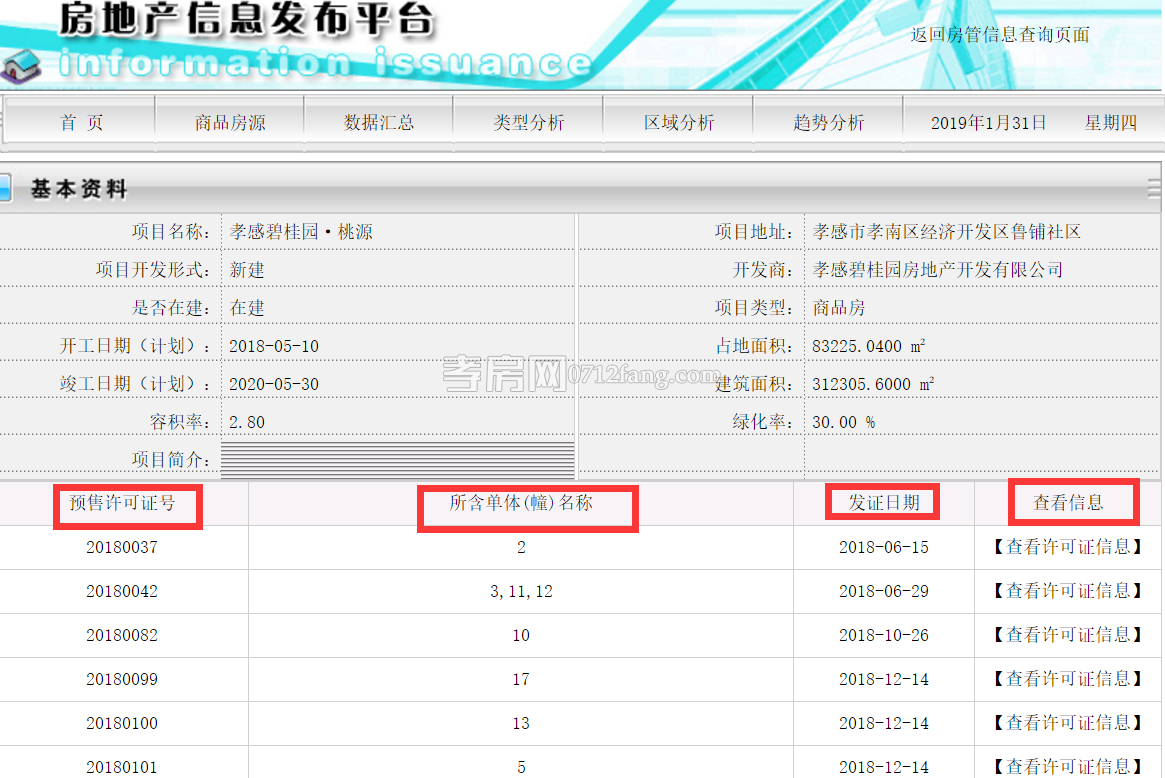The height and width of the screenshot is (778, 1165).
Task: Go to the 首页 menu item
Action: pos(81,123)
